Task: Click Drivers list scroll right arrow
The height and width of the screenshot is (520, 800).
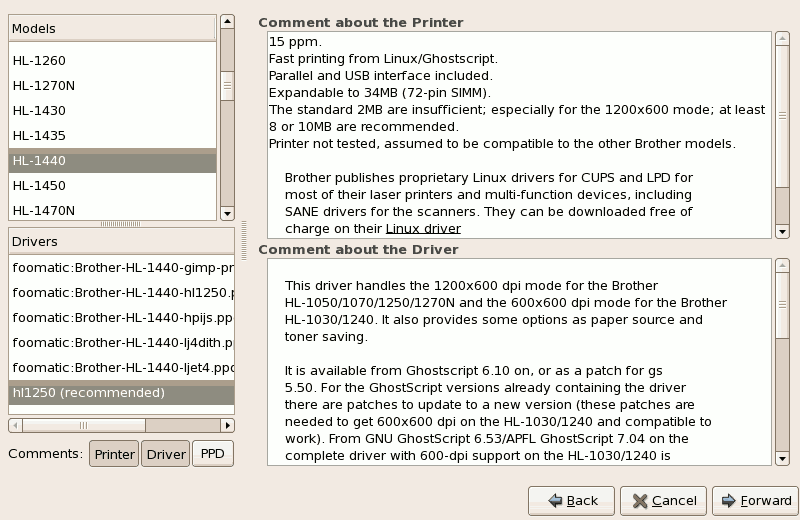Action: point(228,425)
